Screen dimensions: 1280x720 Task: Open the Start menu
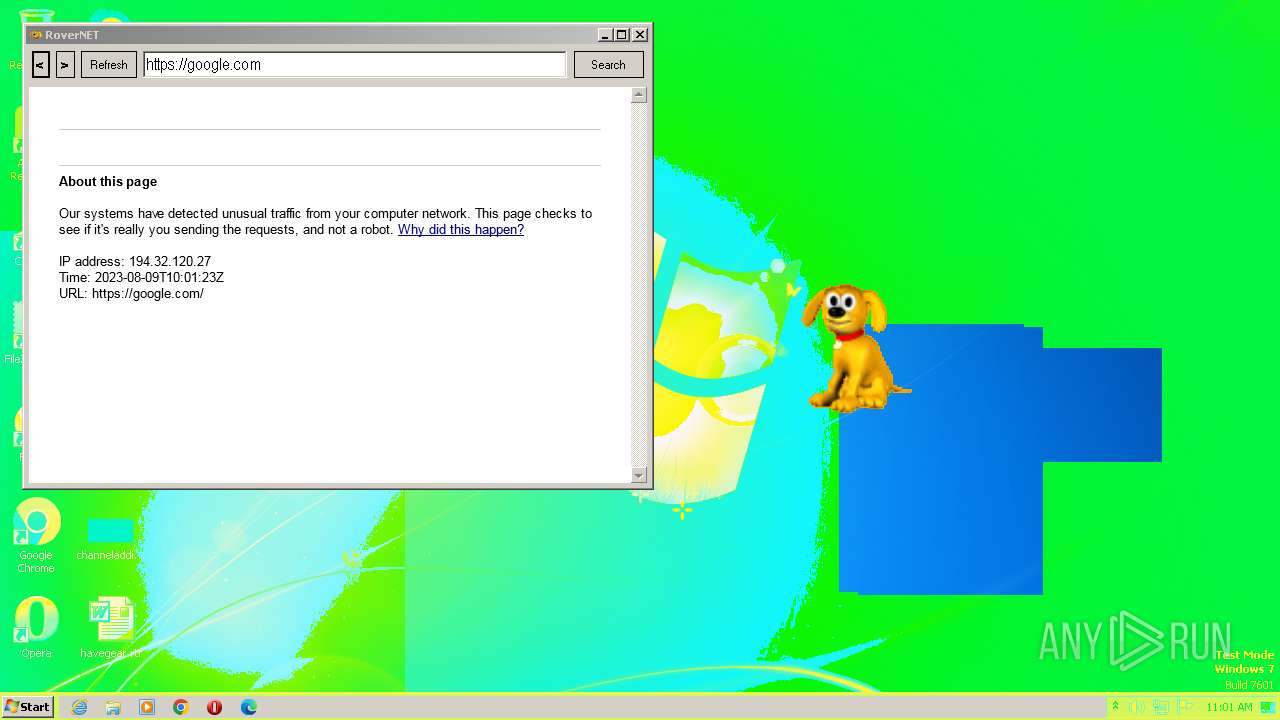[27, 707]
